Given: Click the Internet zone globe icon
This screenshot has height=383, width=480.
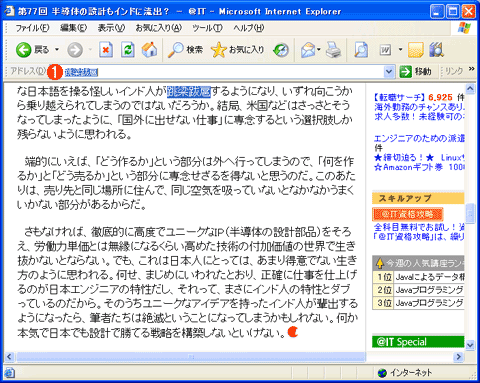Looking at the screenshot, I should [x=382, y=373].
